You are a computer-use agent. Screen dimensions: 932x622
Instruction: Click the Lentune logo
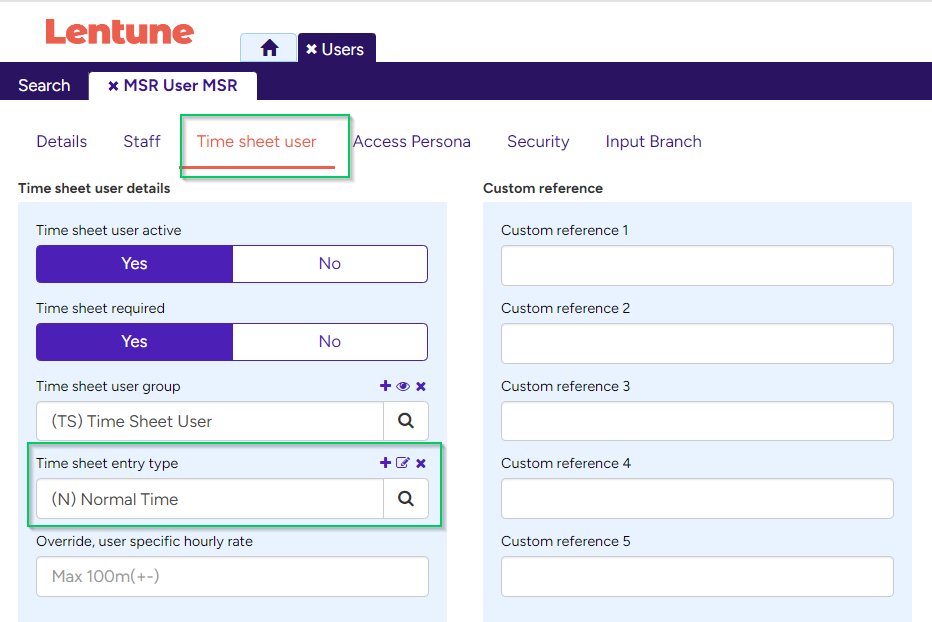click(119, 32)
